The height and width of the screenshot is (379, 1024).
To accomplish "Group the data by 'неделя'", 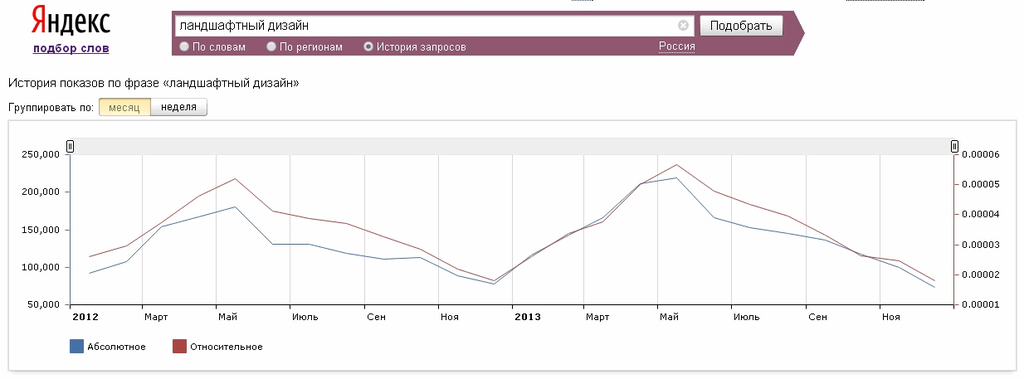I will [x=179, y=107].
